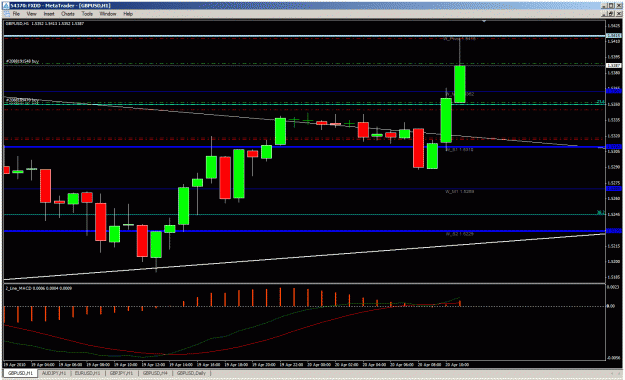Minimize the inner chart window

click(604, 14)
